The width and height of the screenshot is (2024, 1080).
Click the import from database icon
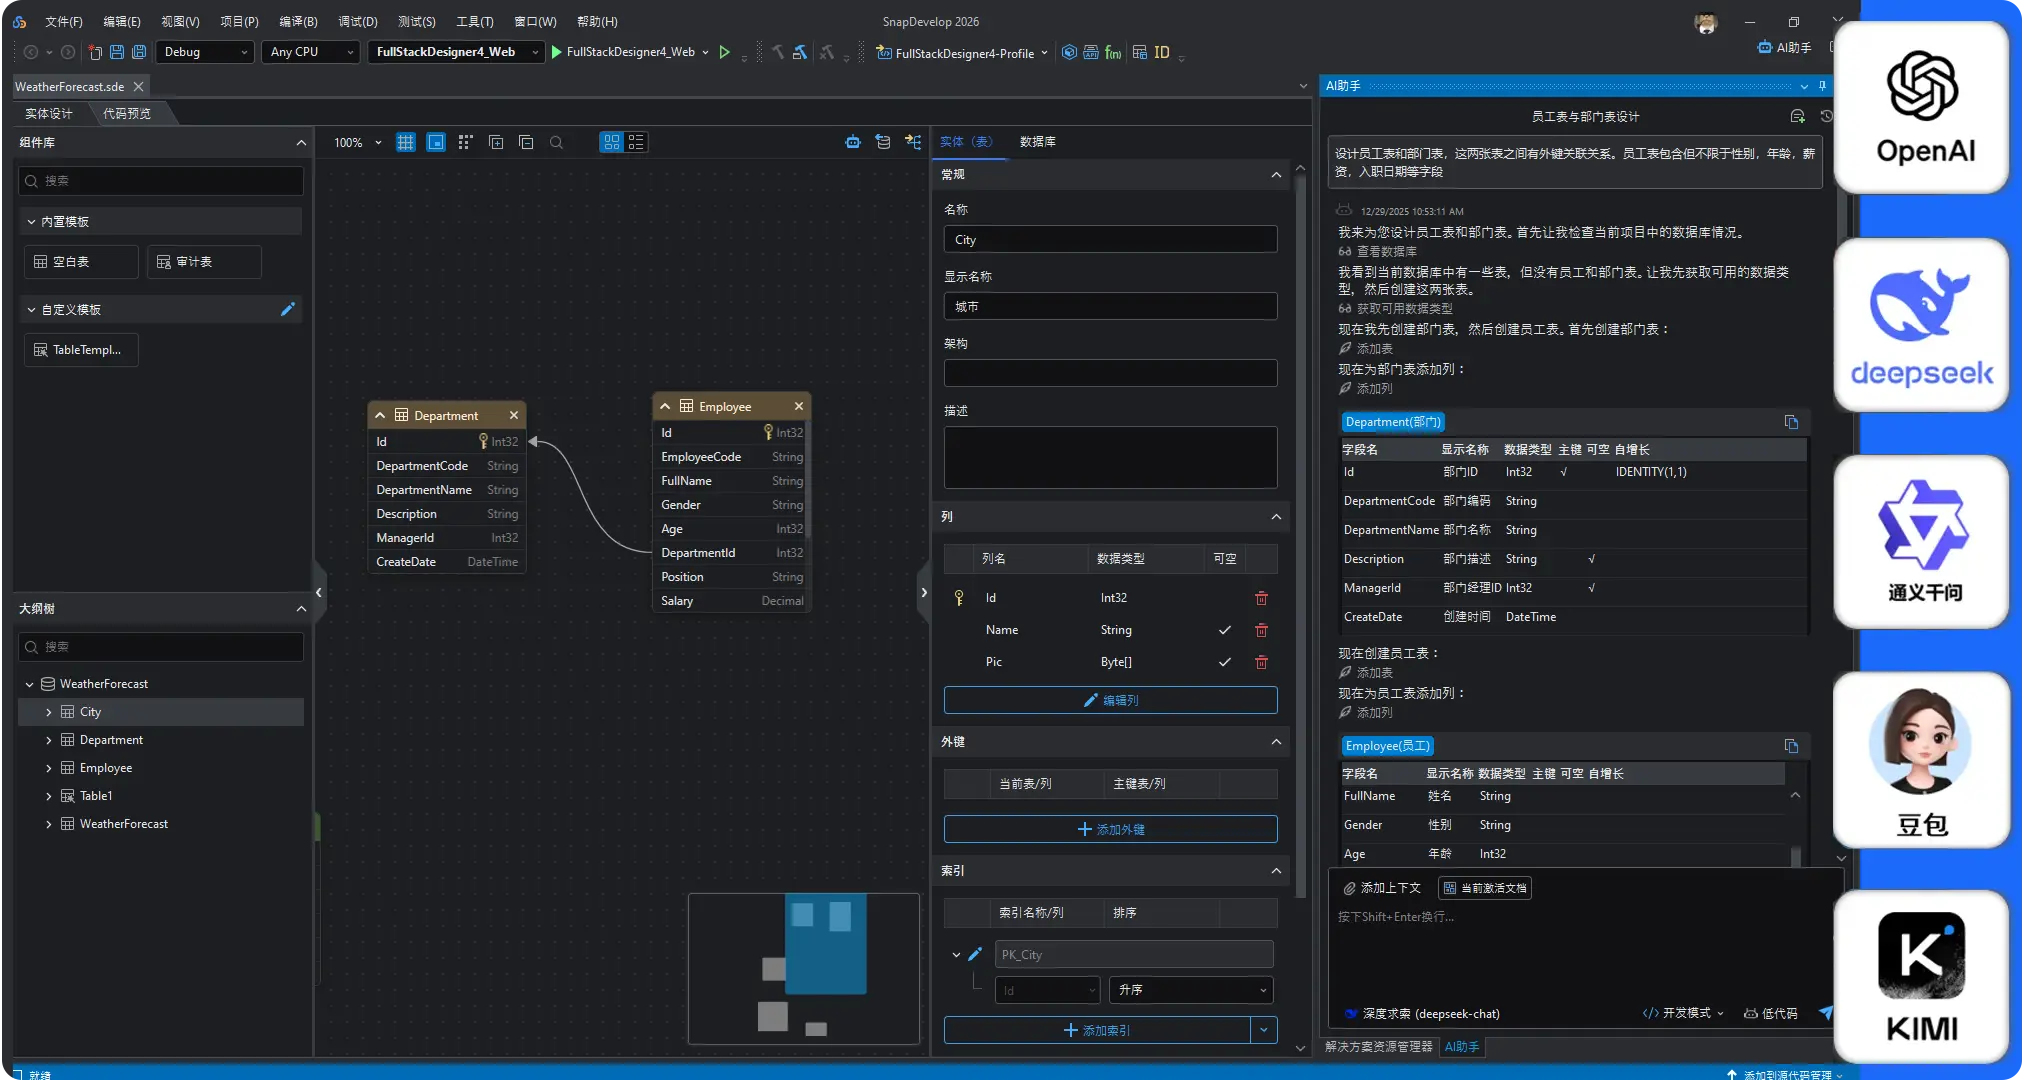pyautogui.click(x=882, y=142)
